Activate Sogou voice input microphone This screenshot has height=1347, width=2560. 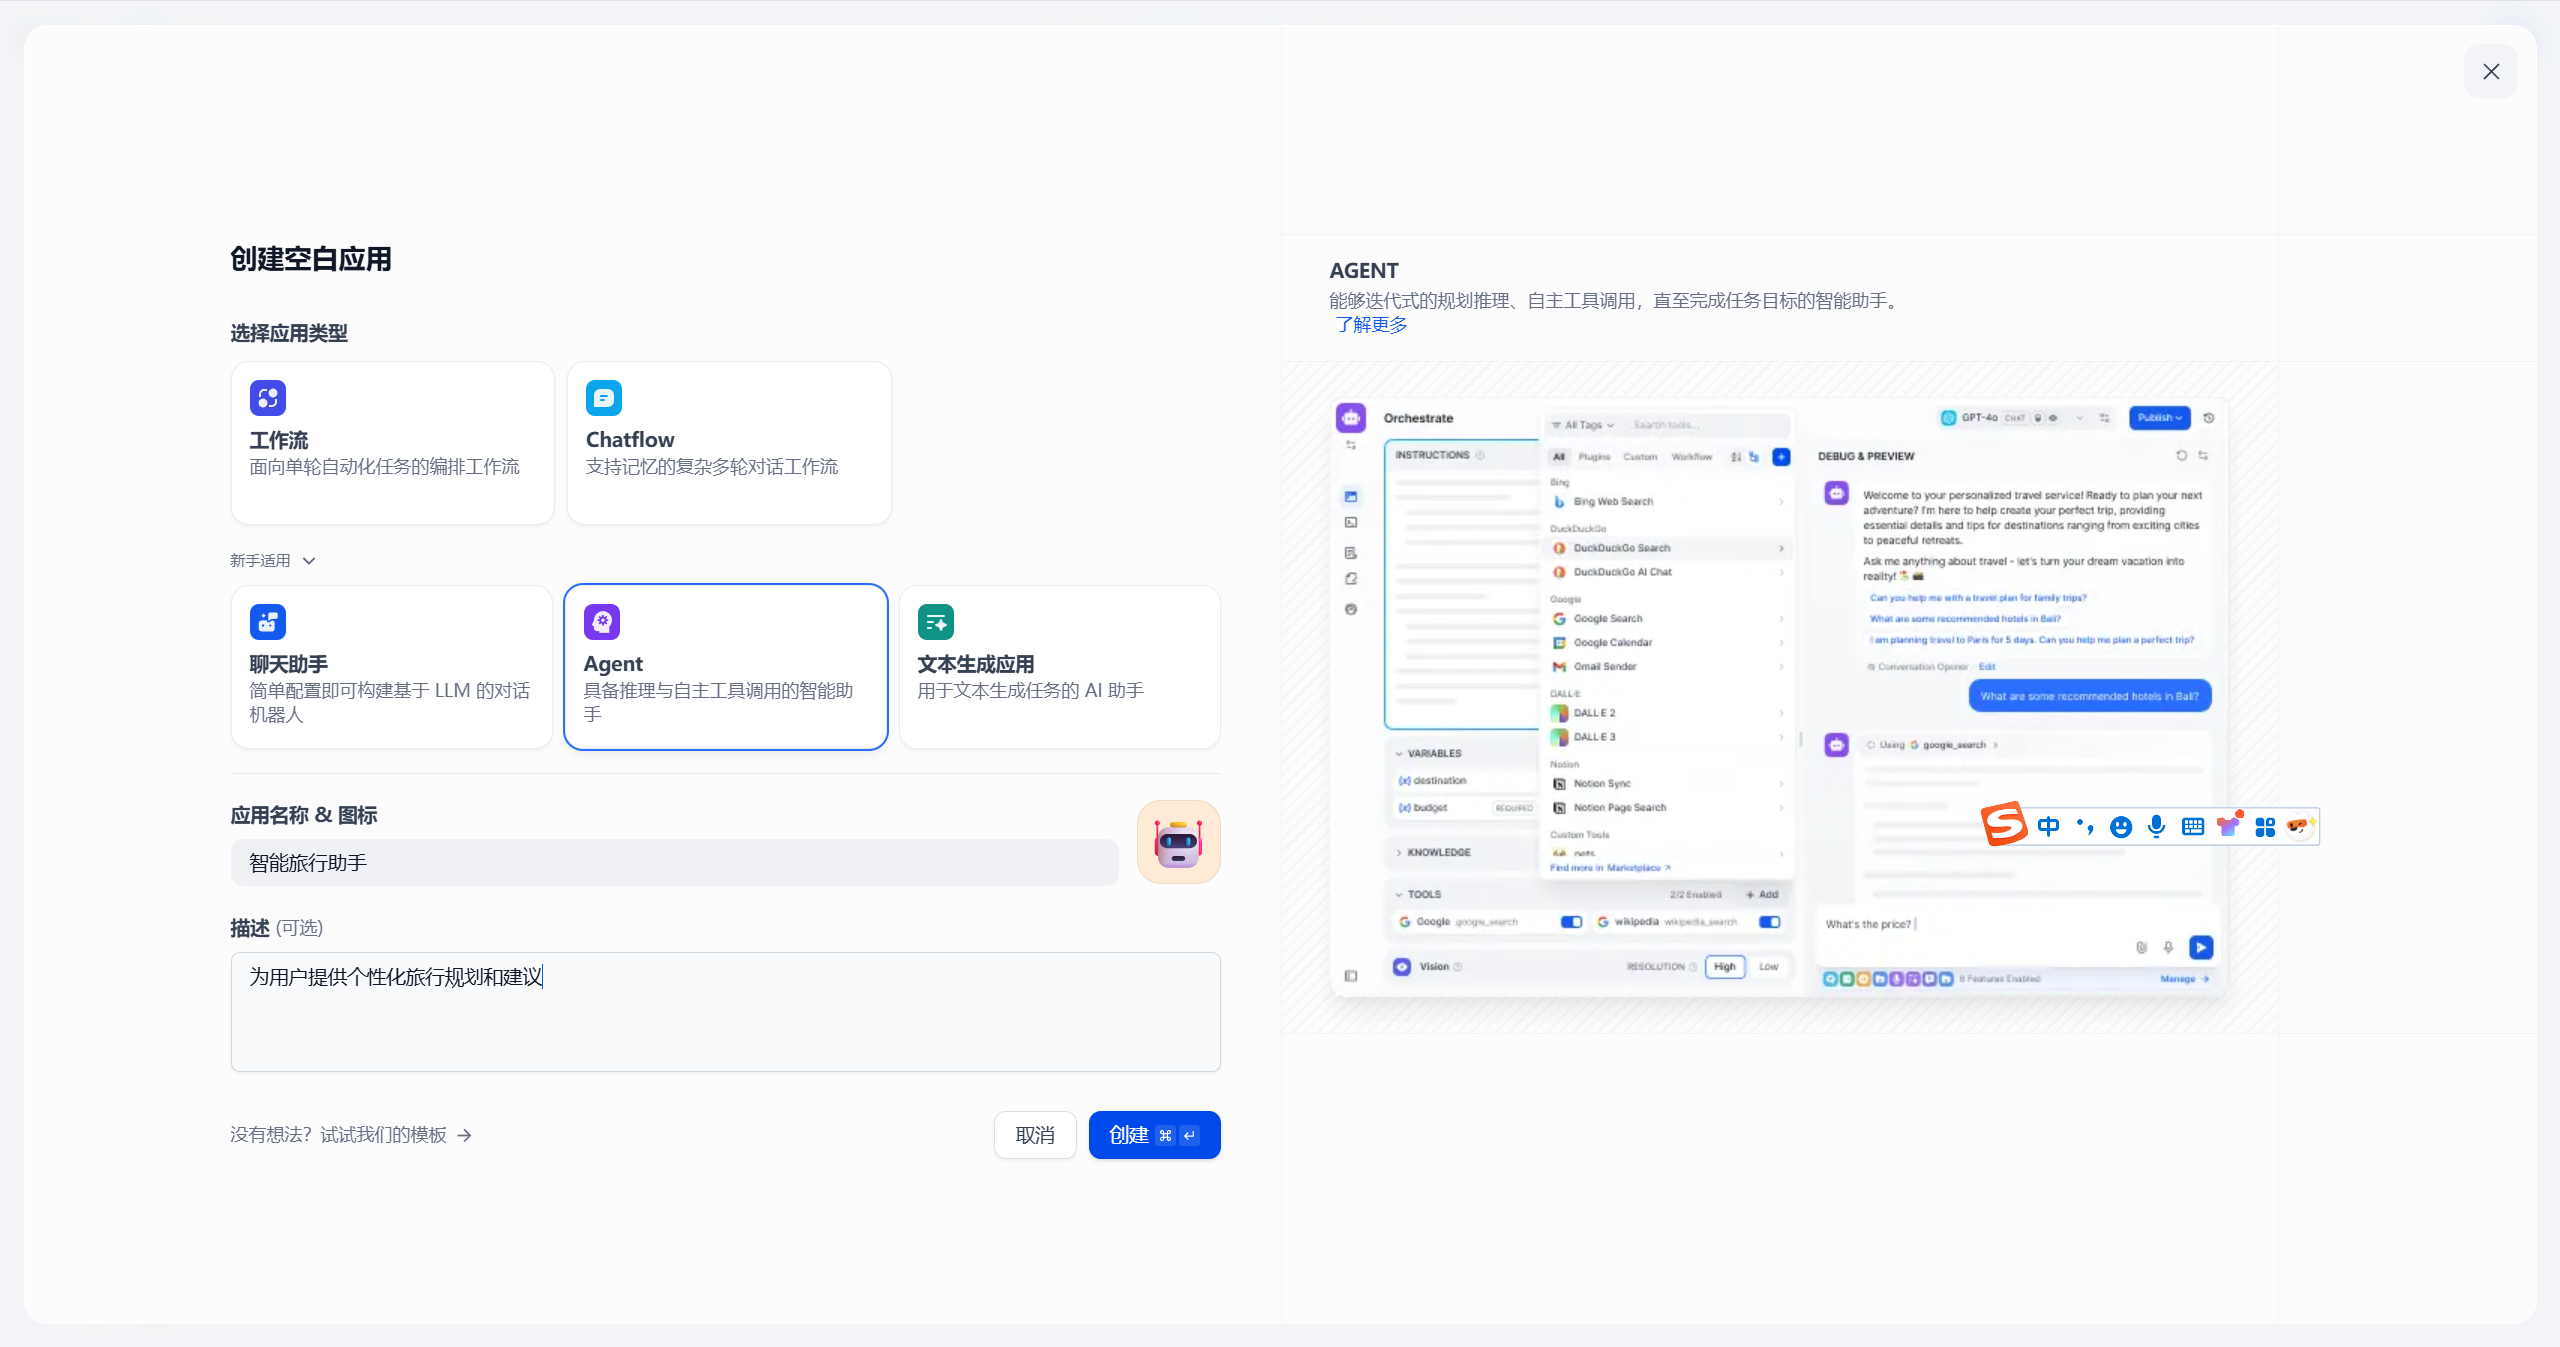pos(2156,827)
